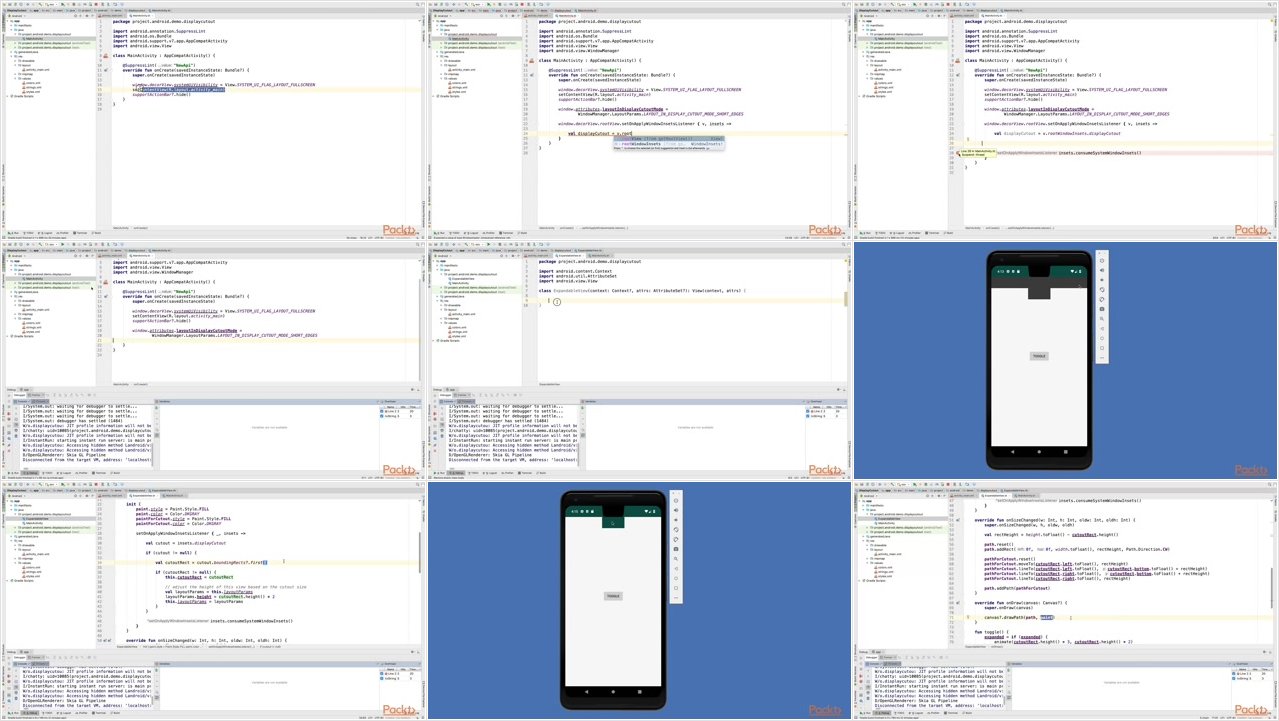
Task: Open thumbnail showing canvas.drawPath code
Action: (x=1066, y=600)
